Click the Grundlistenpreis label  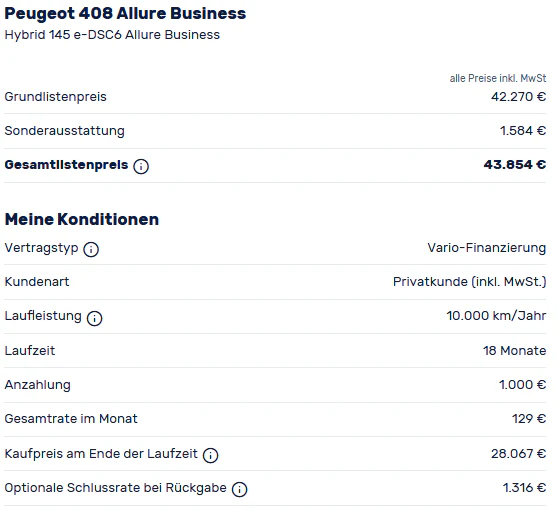coord(55,97)
